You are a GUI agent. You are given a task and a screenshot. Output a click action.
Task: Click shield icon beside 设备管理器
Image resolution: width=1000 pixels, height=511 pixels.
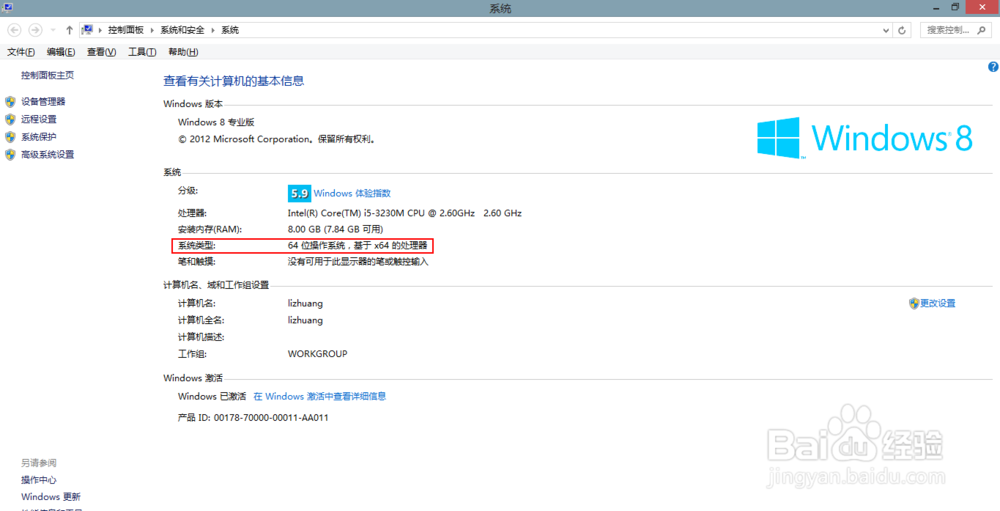tap(10, 101)
